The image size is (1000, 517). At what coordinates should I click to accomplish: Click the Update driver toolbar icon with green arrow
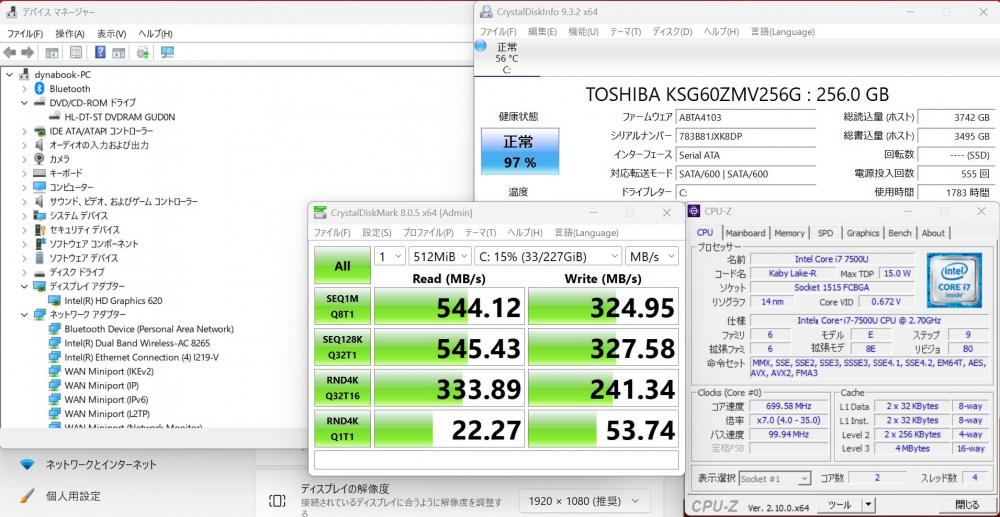click(x=143, y=52)
